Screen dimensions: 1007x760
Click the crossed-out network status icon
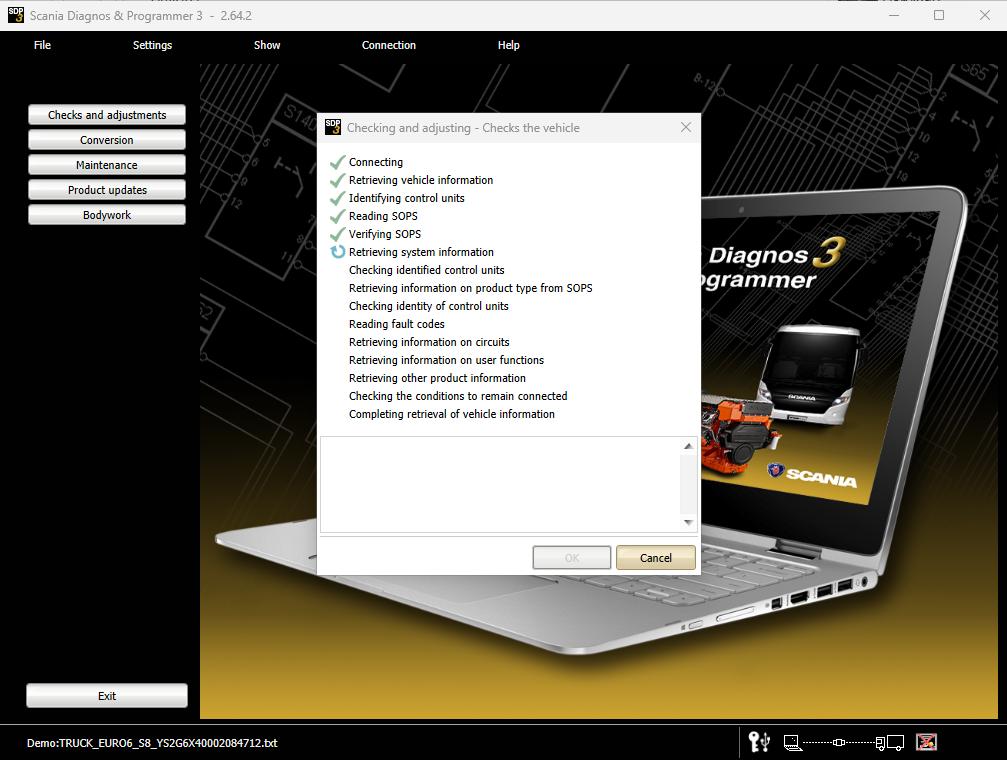coord(926,742)
